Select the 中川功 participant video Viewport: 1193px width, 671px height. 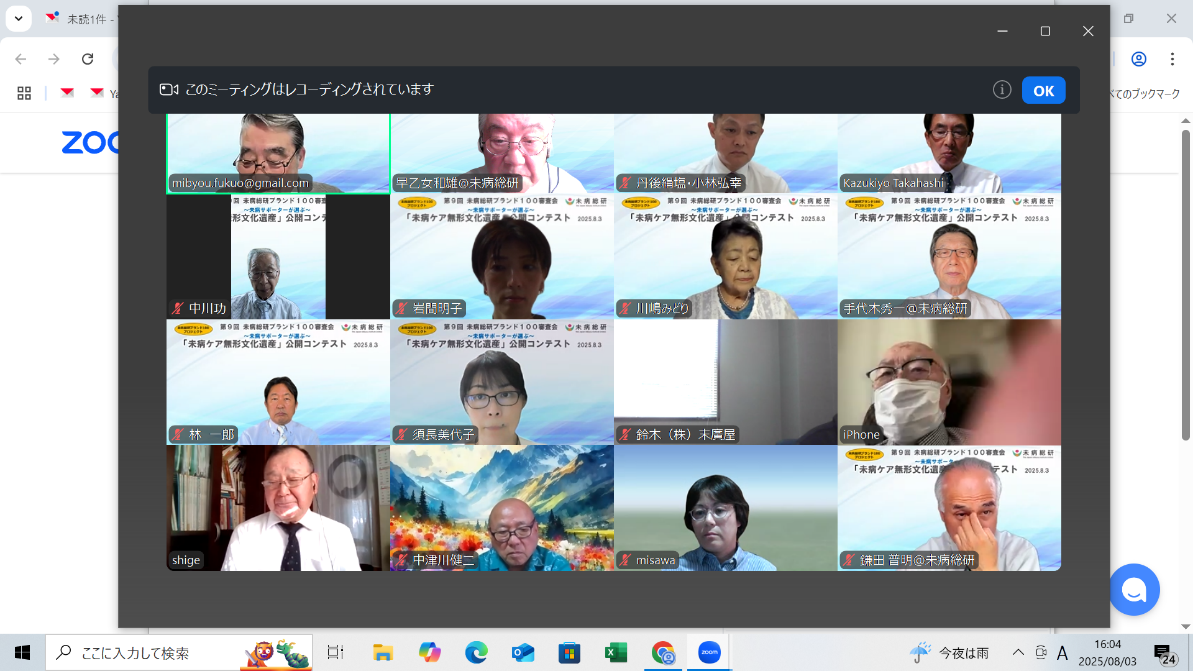(278, 256)
